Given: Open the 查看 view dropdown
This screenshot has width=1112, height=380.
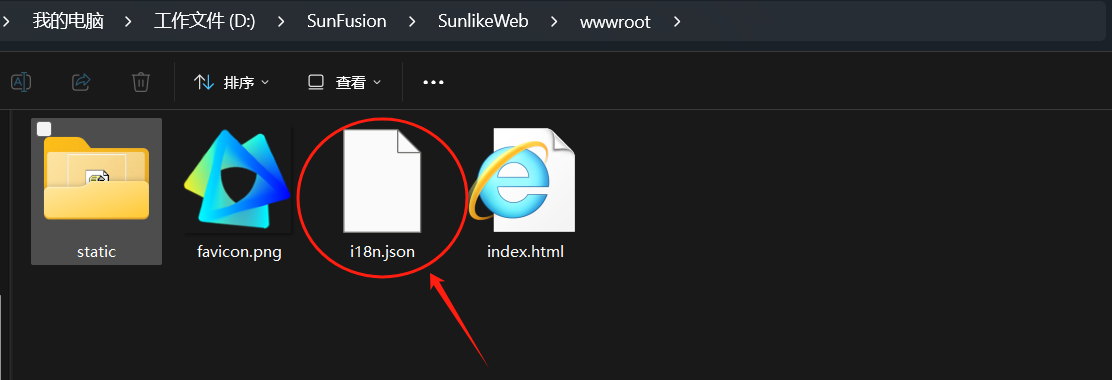Looking at the screenshot, I should (x=345, y=82).
